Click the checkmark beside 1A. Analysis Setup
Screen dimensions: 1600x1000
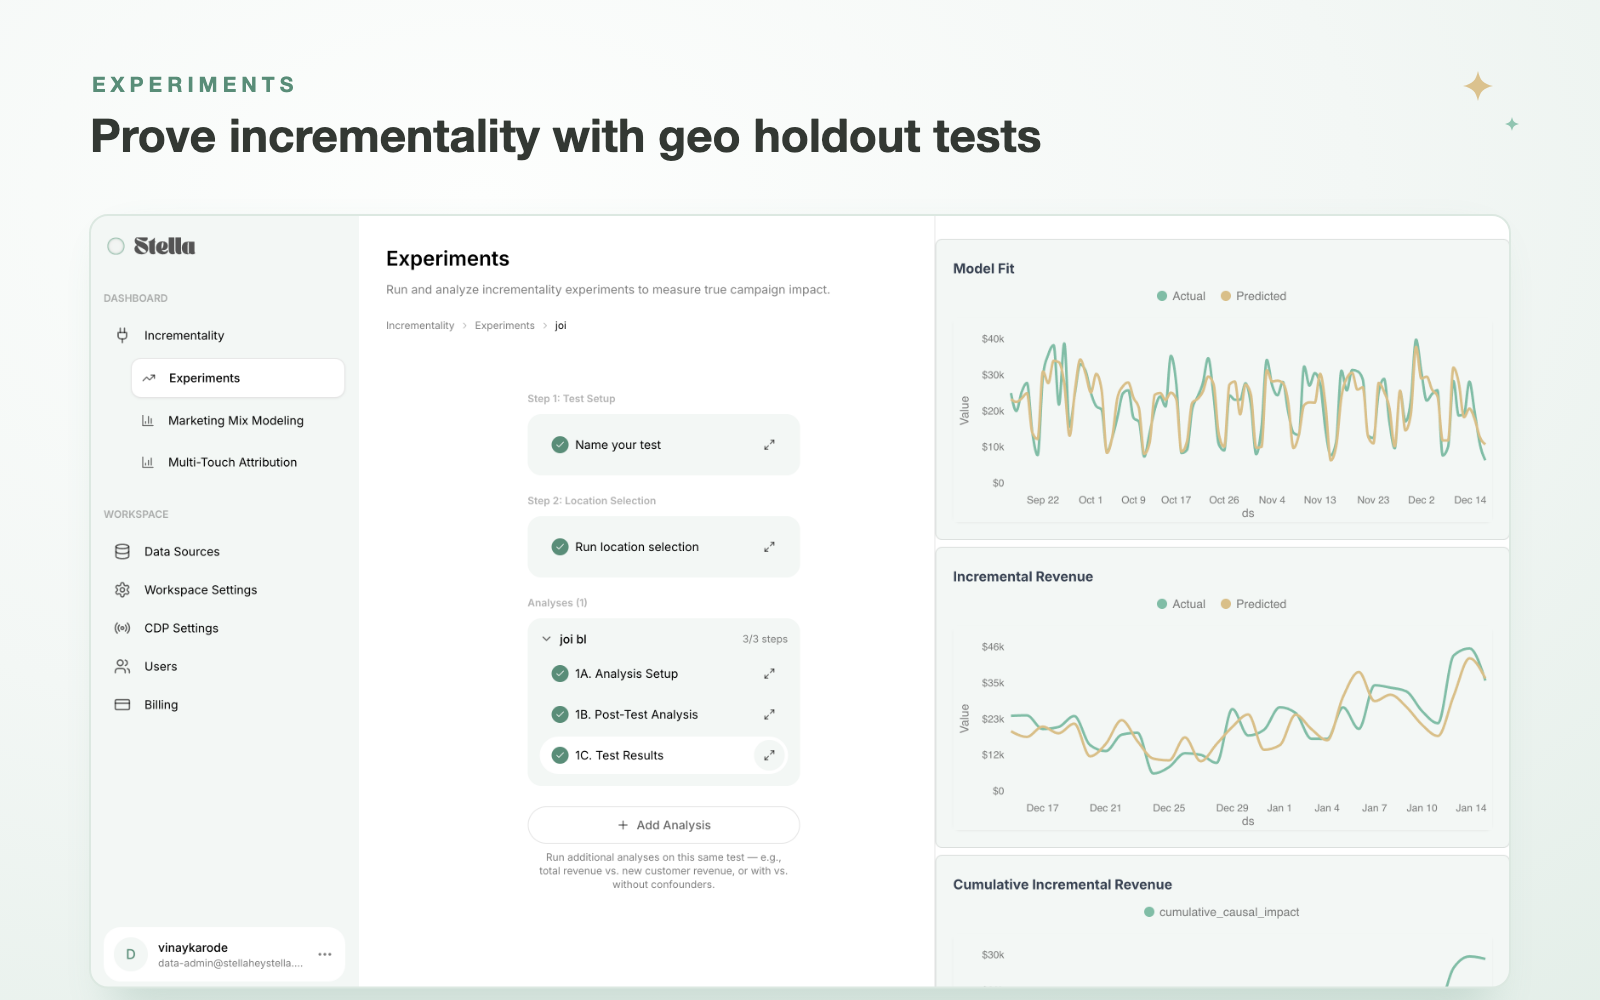click(560, 674)
